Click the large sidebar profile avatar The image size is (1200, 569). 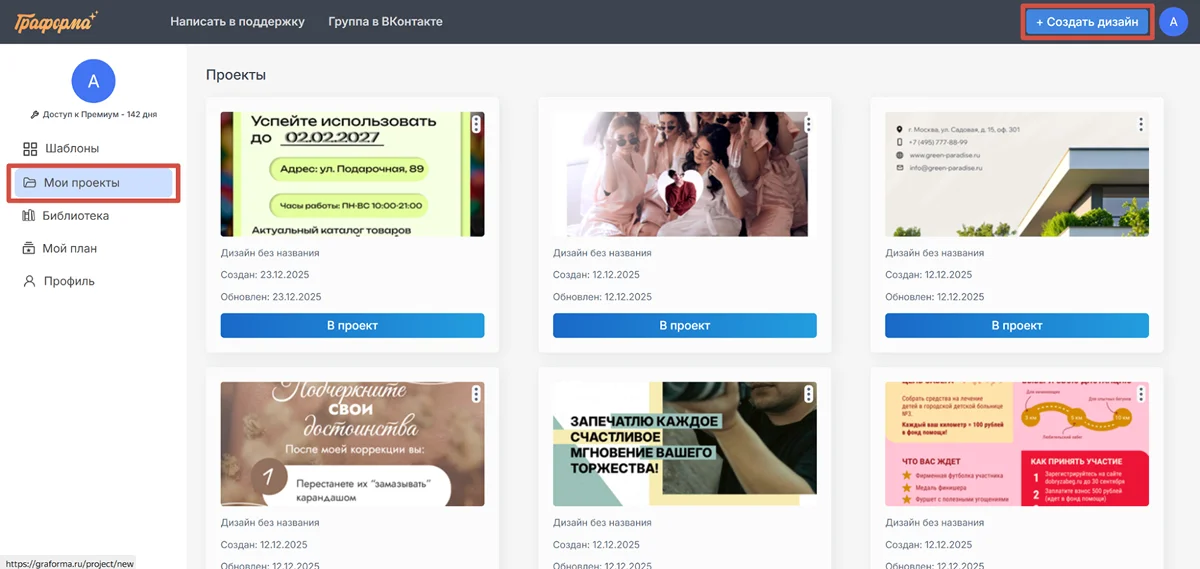(x=94, y=82)
